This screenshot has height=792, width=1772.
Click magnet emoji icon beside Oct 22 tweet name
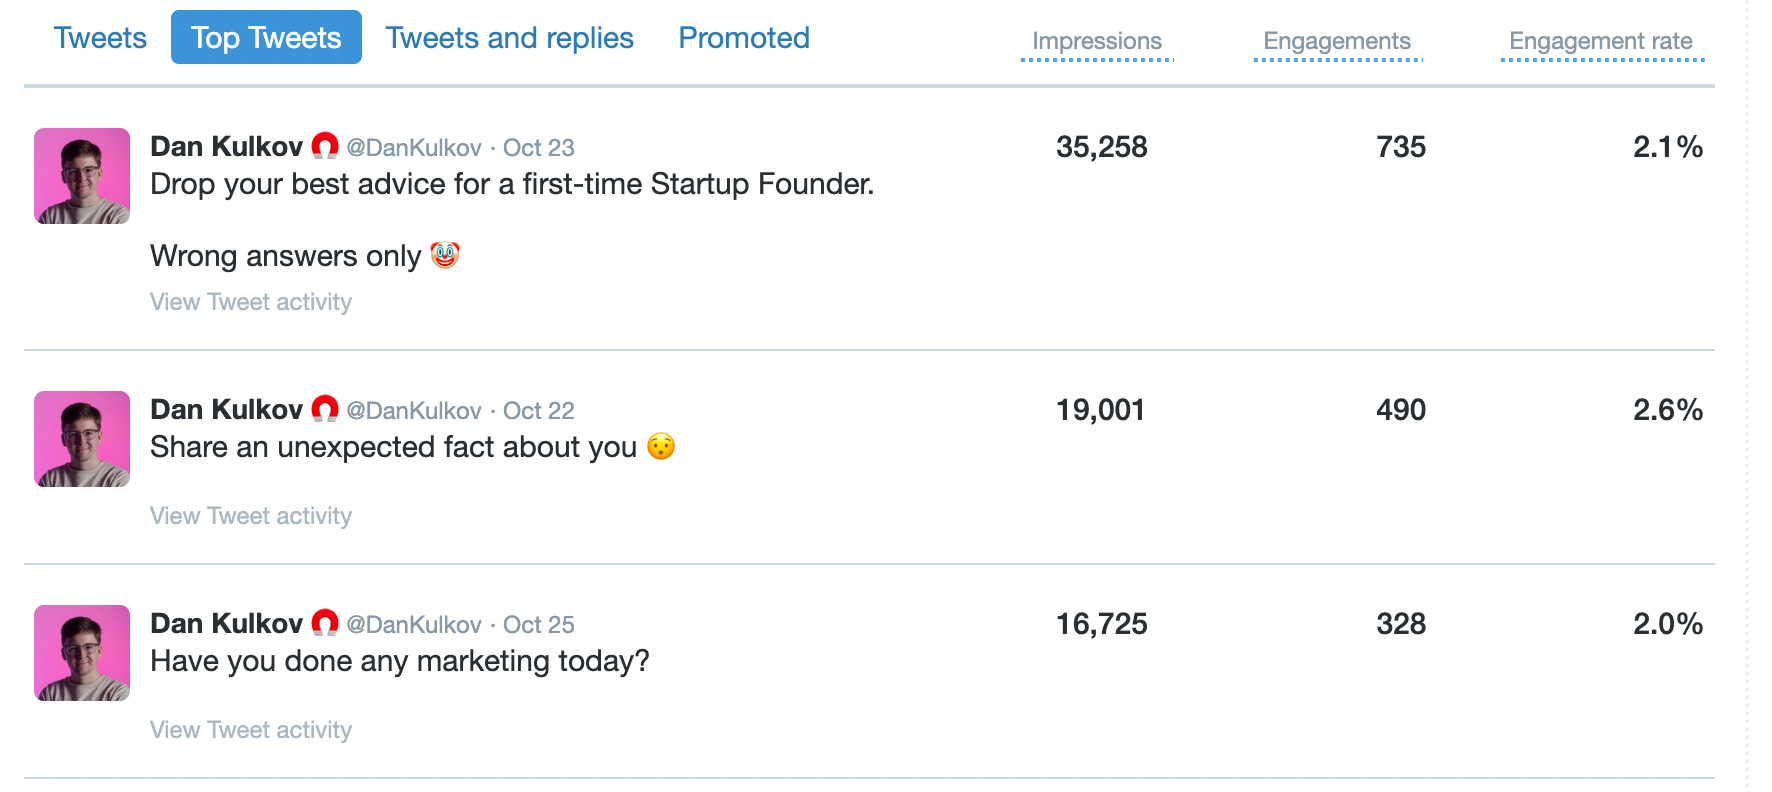(325, 409)
